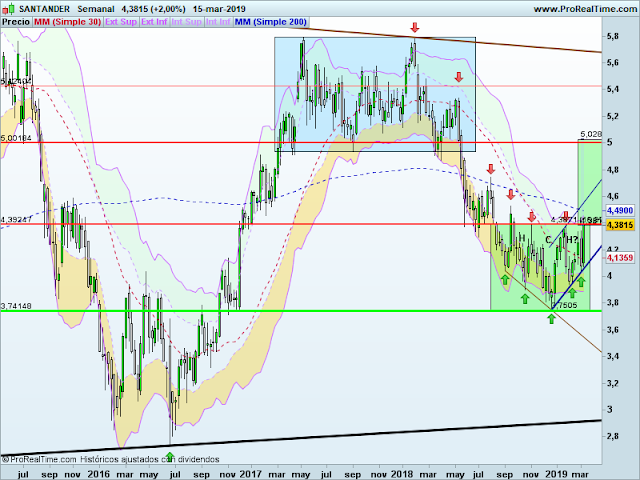The width and height of the screenshot is (640, 480).
Task: Click the candlestick chart icon beside SANTANDER
Action: click(9, 8)
